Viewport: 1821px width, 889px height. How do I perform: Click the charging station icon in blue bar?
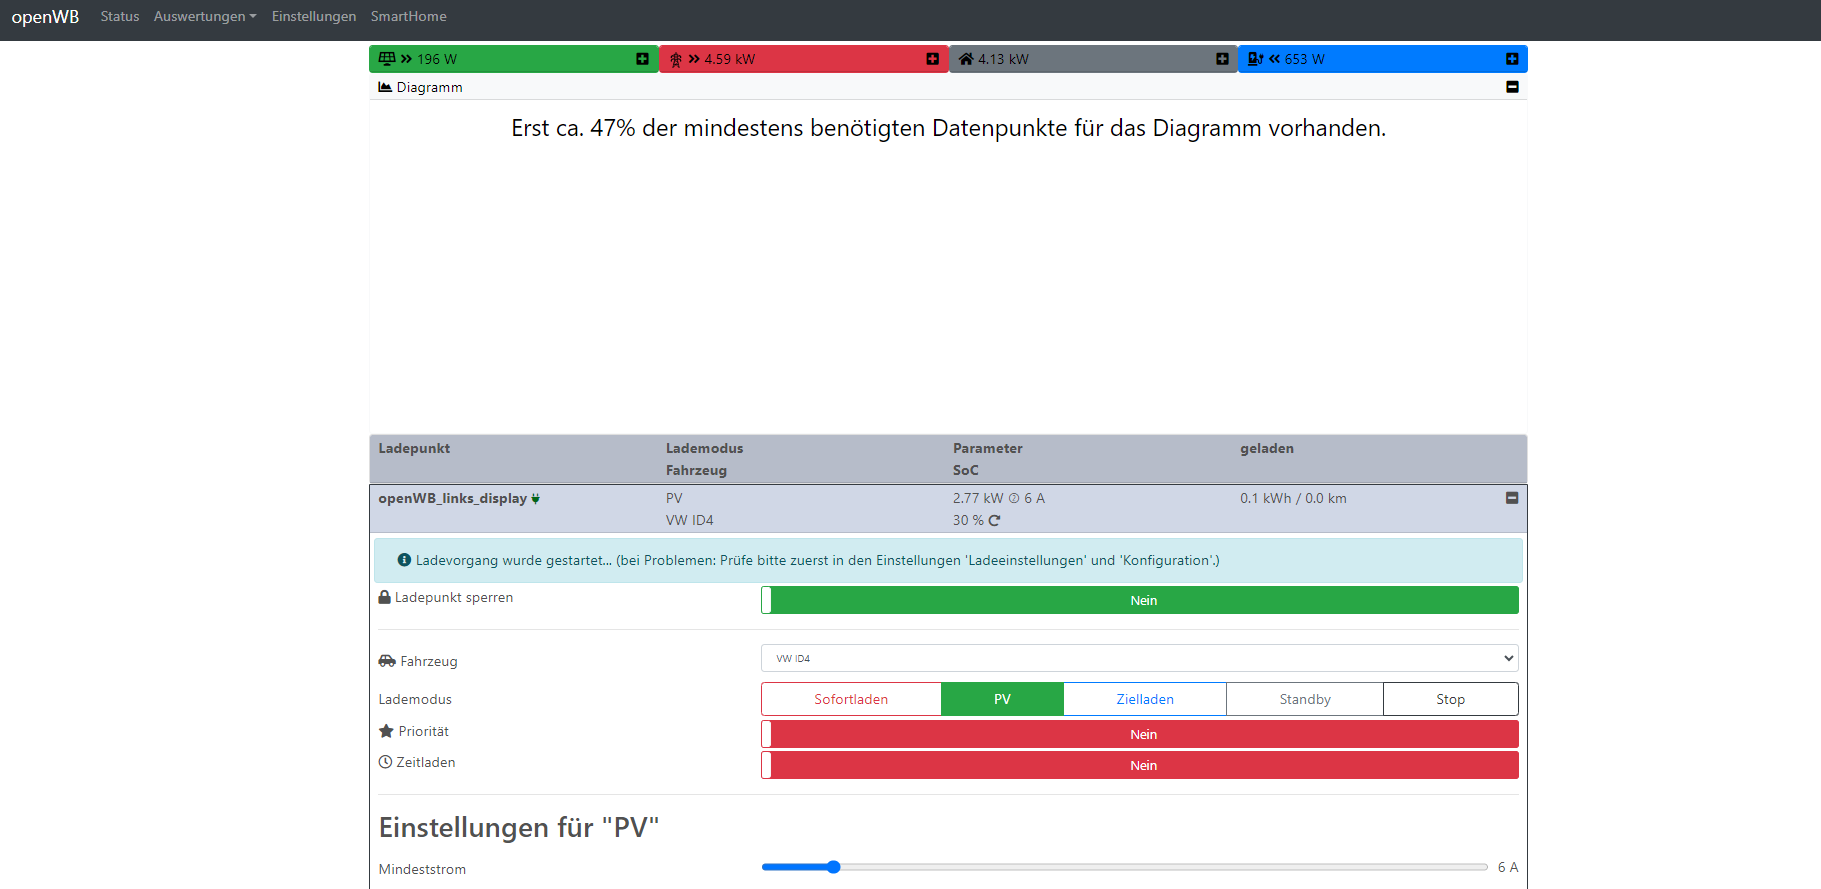1255,59
